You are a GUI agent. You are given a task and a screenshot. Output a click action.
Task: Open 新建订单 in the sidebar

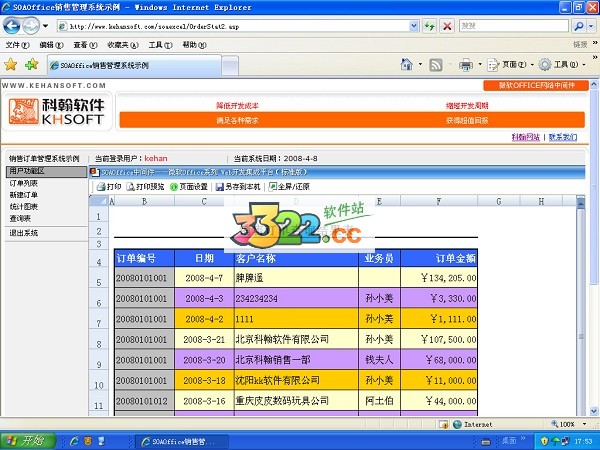(x=23, y=195)
